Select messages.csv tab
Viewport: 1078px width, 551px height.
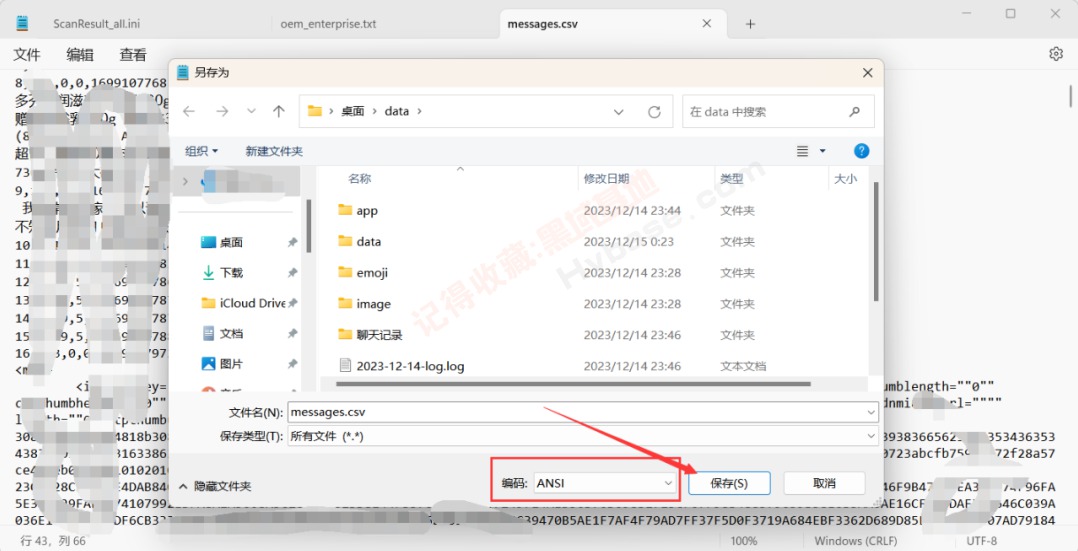[x=542, y=23]
